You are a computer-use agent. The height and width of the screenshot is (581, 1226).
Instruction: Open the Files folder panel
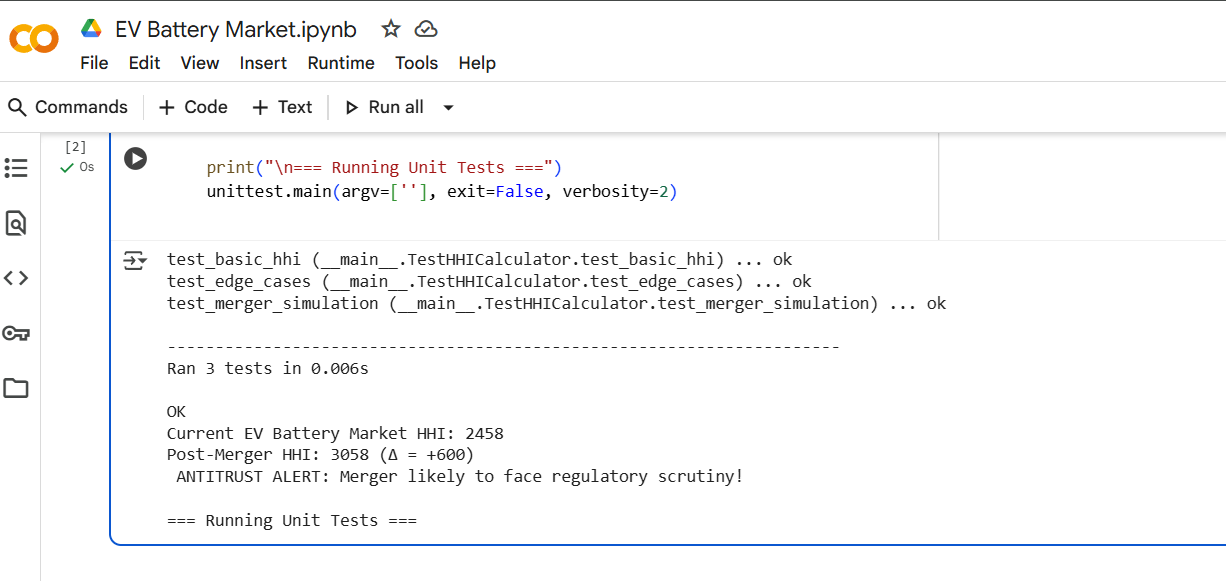click(16, 388)
